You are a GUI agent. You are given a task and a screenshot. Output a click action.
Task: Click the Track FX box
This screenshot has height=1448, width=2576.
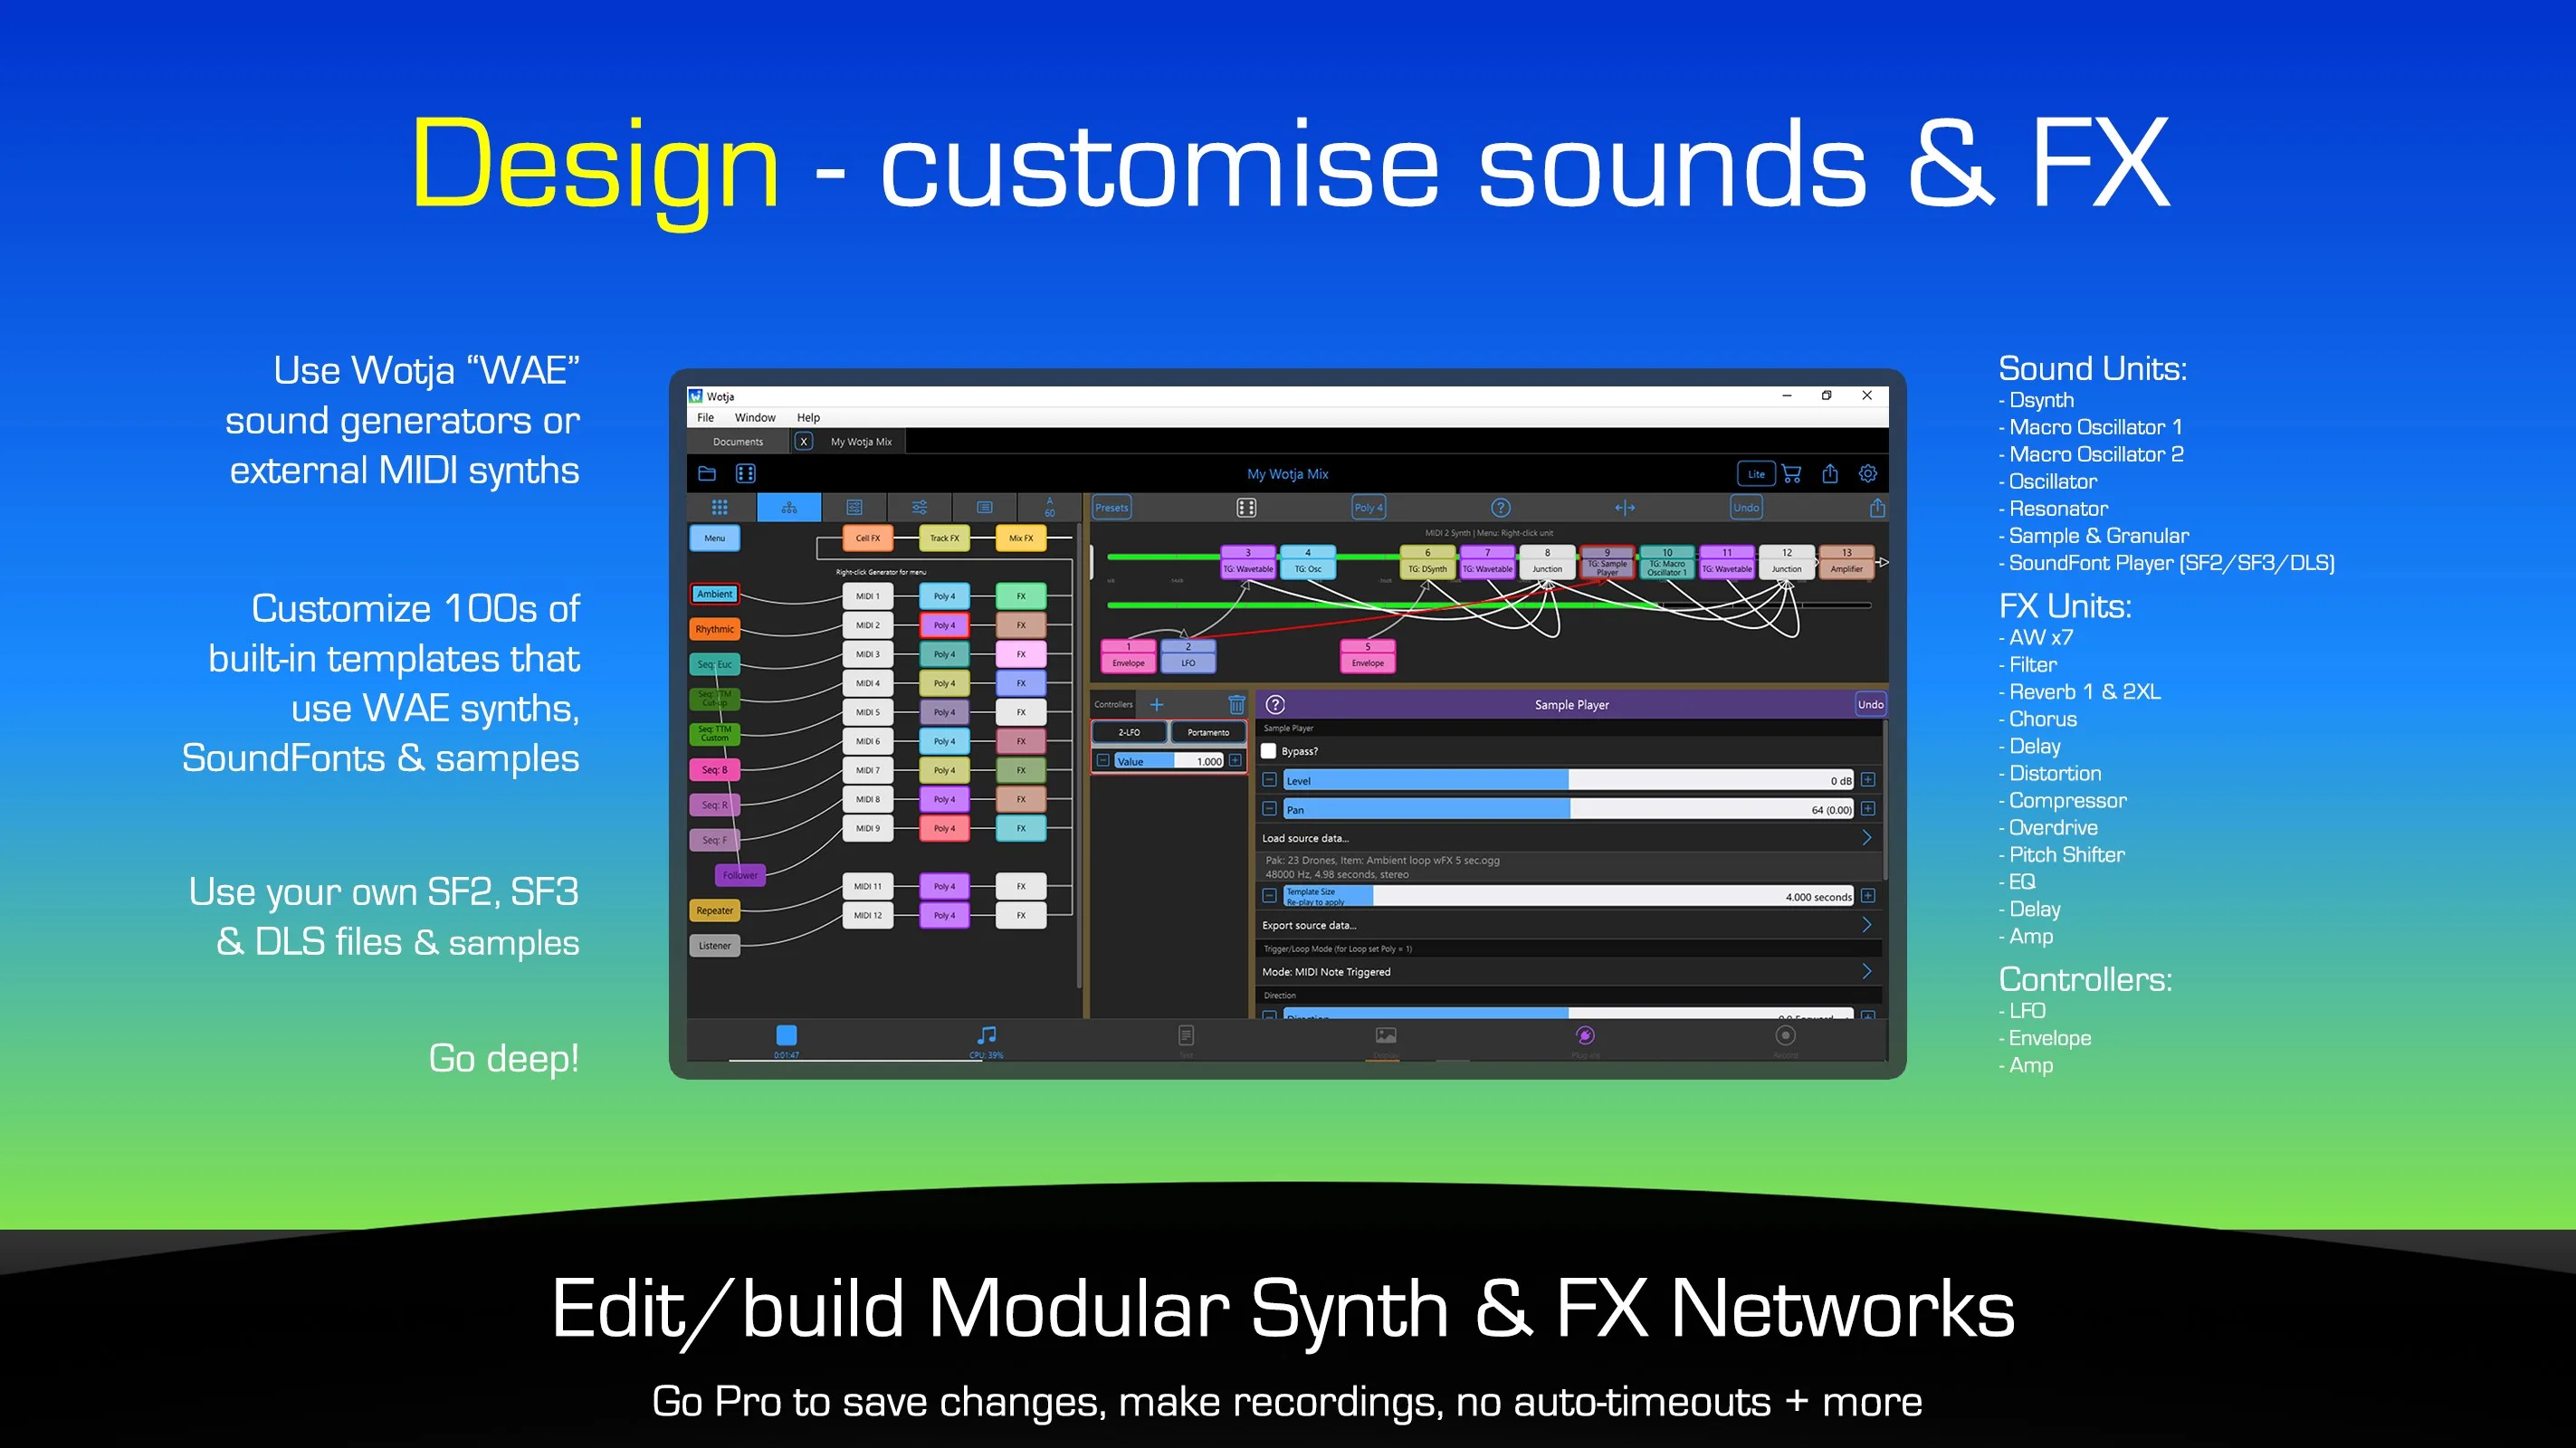pyautogui.click(x=944, y=538)
